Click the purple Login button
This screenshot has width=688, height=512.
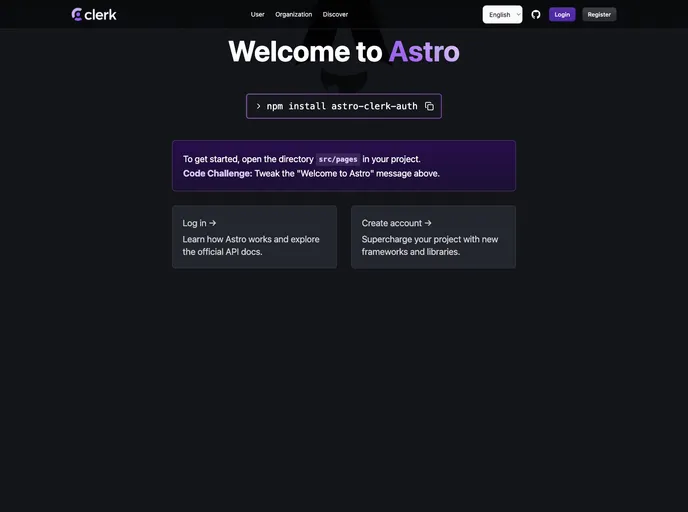pos(562,14)
